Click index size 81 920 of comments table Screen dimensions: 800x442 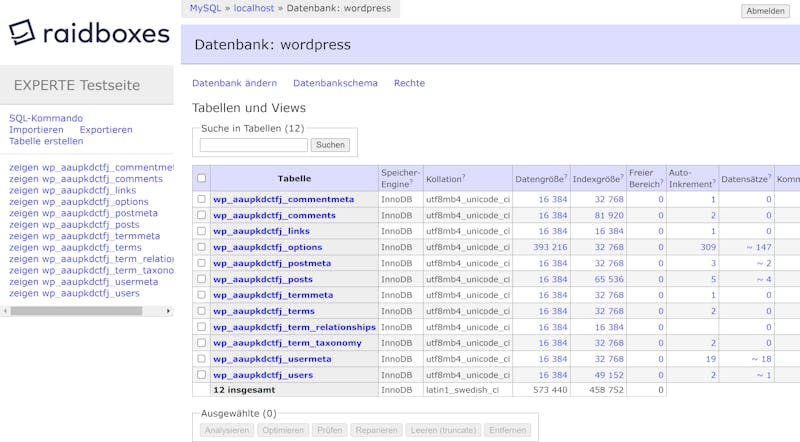pos(609,215)
